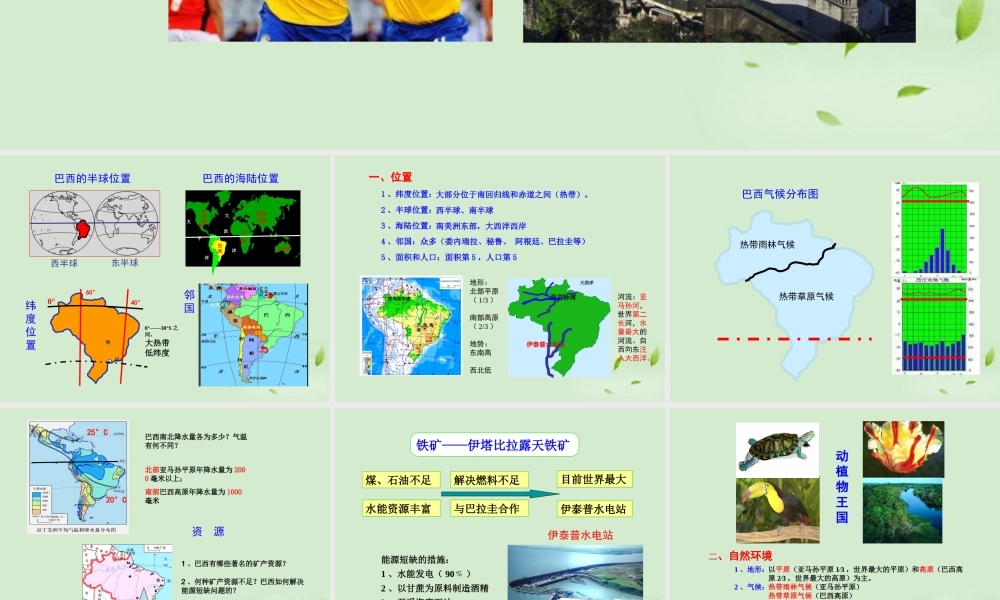Click line 1、纬度位置 about the tropics
The width and height of the screenshot is (1000, 600).
[486, 194]
